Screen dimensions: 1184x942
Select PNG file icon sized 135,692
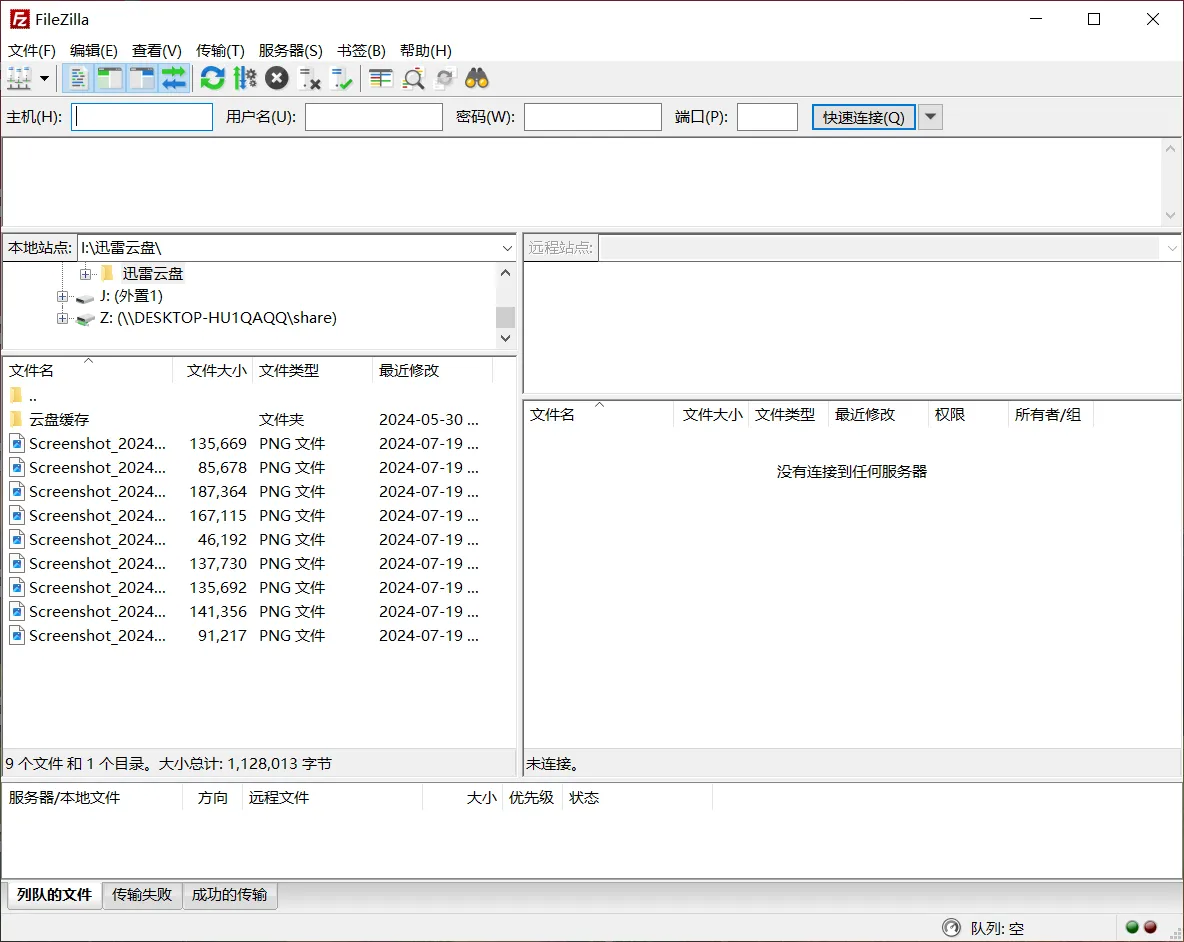(x=17, y=587)
